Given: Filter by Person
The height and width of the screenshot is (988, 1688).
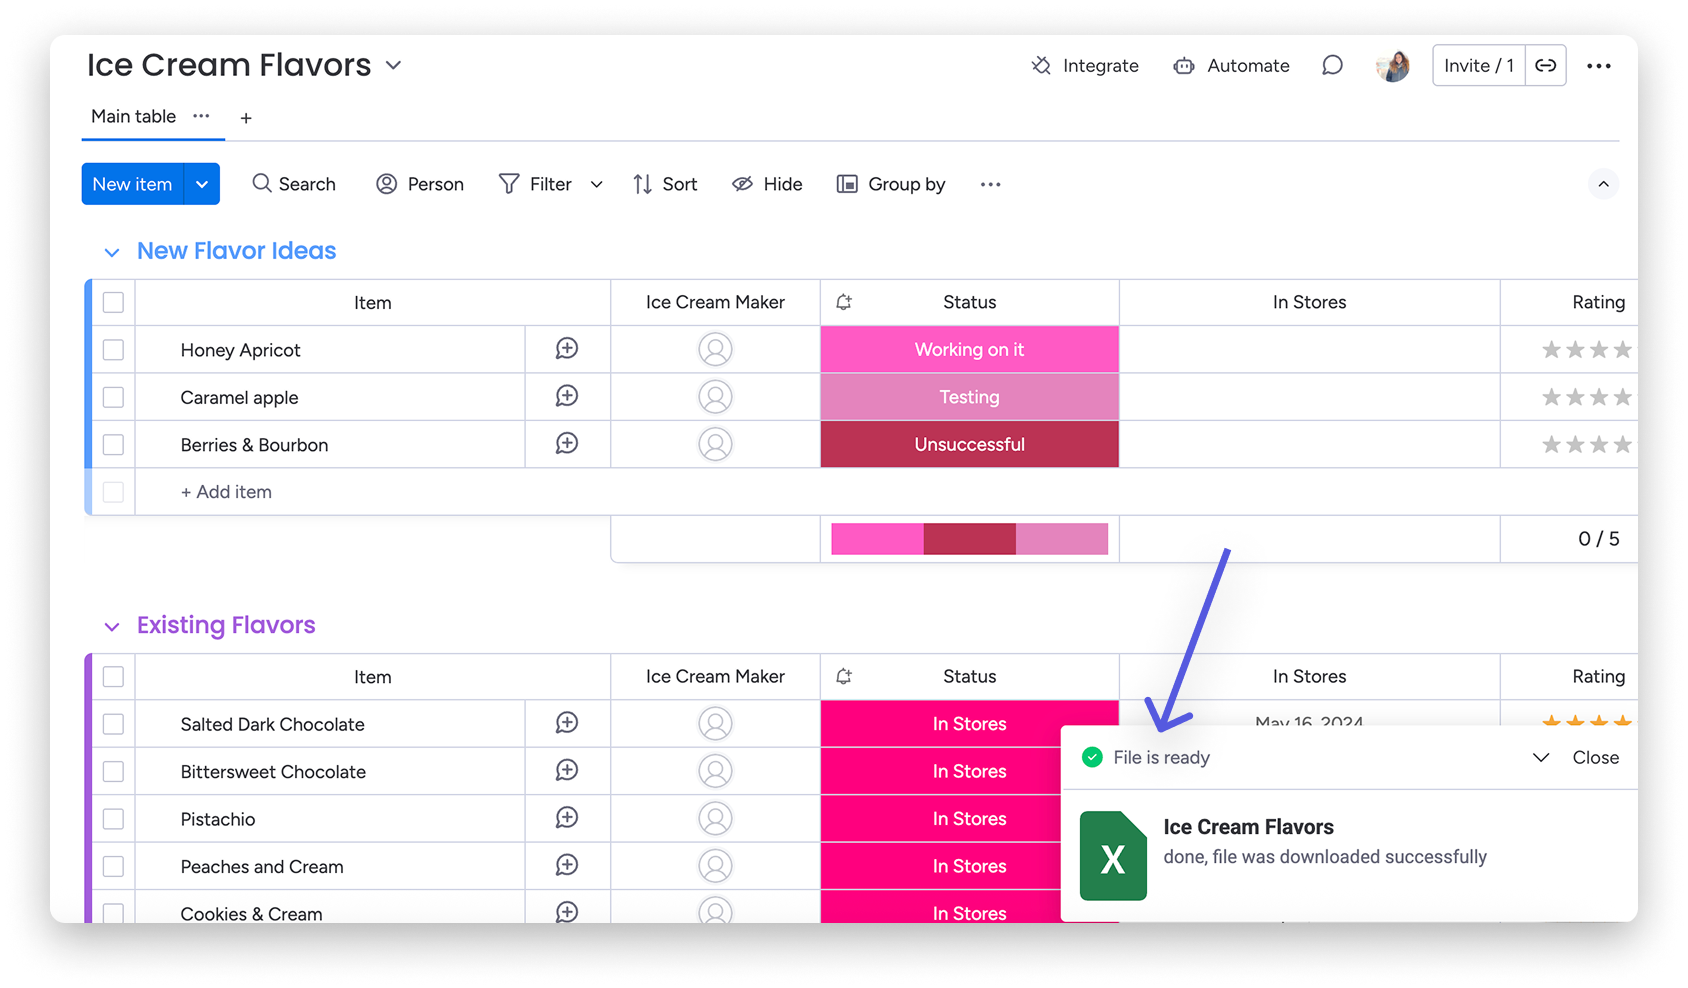Looking at the screenshot, I should tap(420, 184).
